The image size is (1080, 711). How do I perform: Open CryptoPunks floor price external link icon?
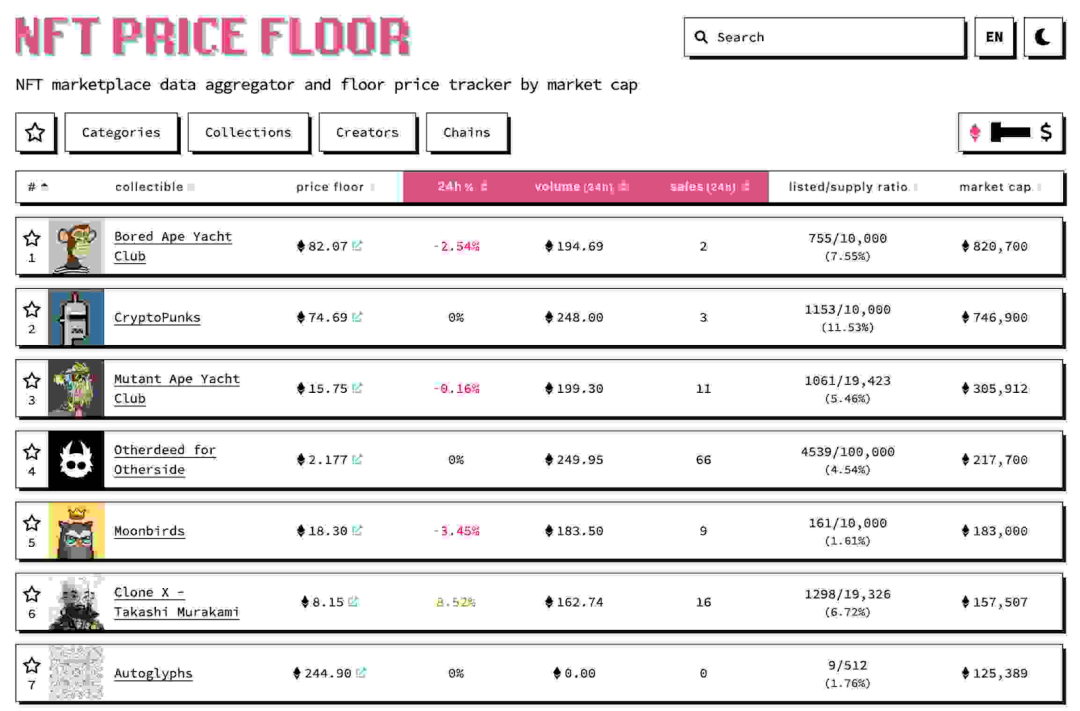[357, 316]
